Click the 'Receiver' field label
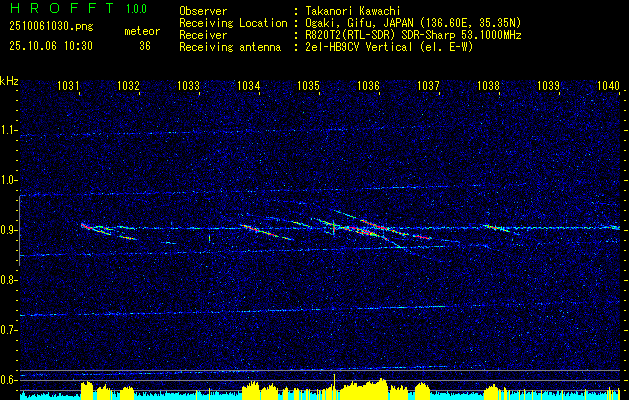 [203, 35]
